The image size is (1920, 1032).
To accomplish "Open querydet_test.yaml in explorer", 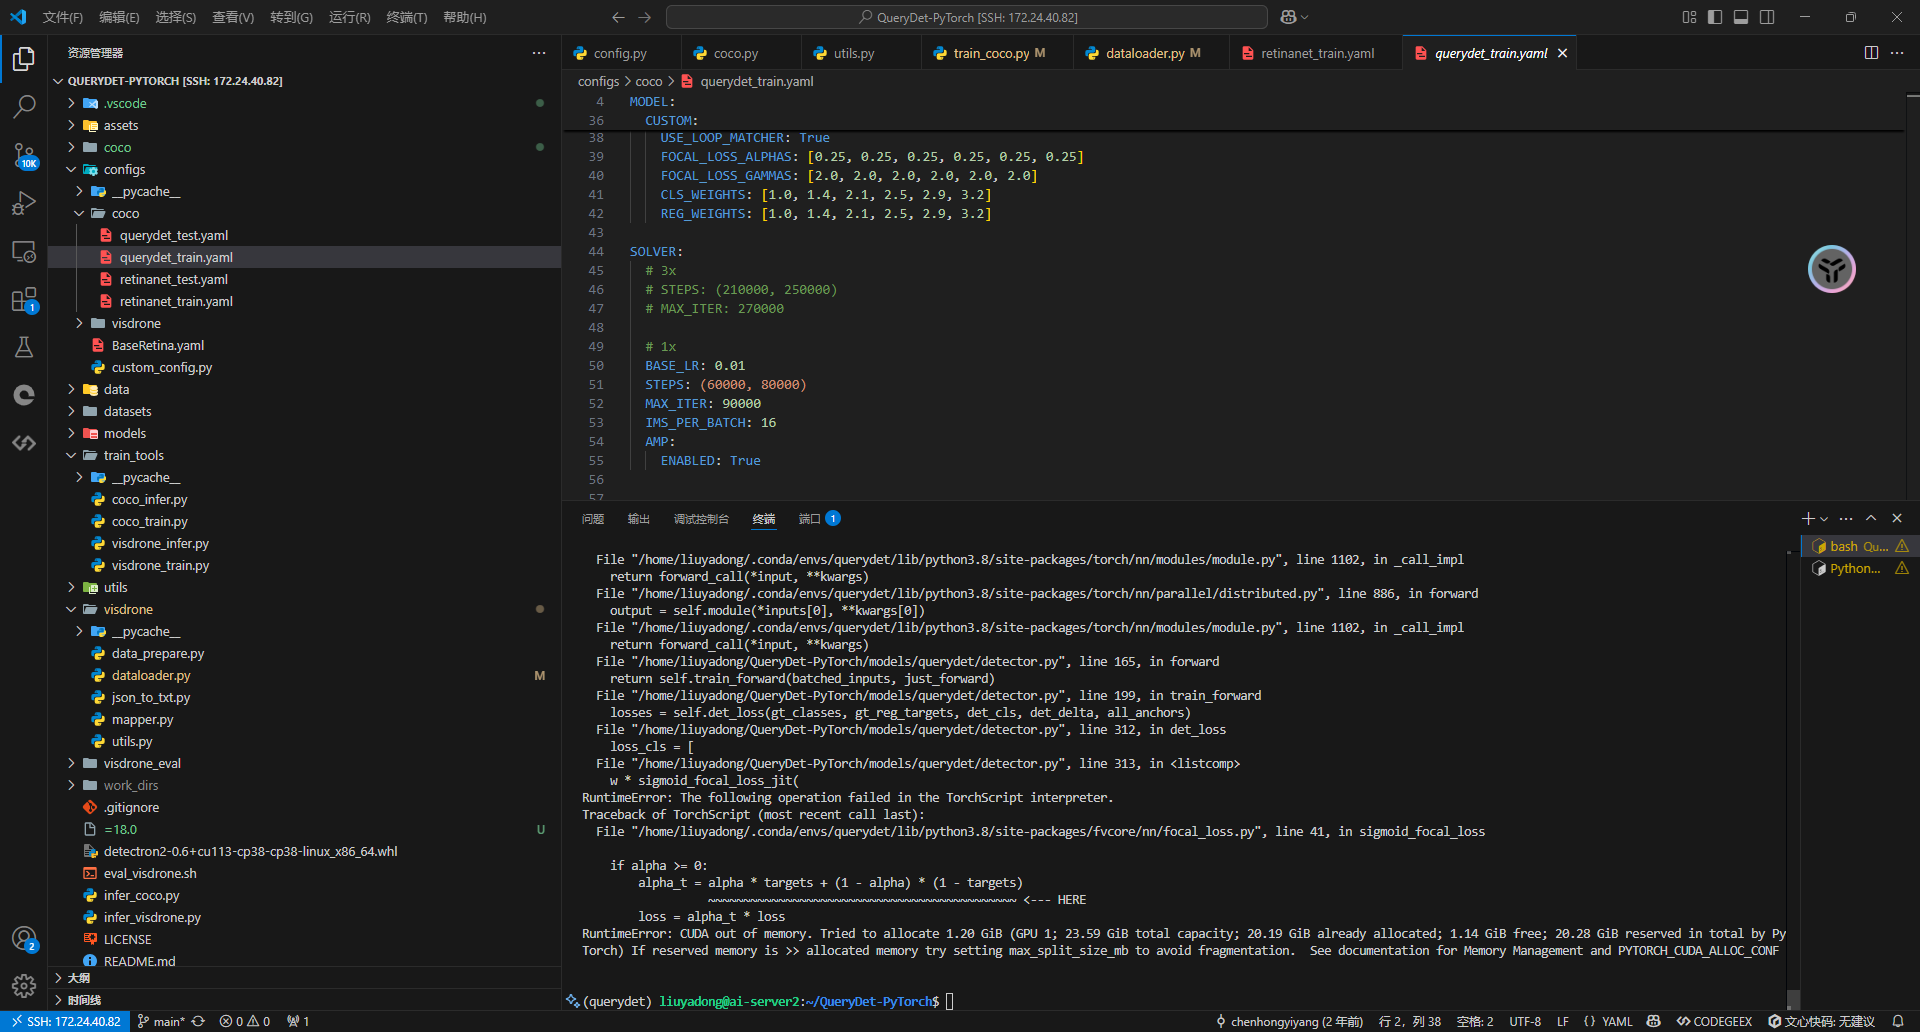I will pyautogui.click(x=305, y=235).
